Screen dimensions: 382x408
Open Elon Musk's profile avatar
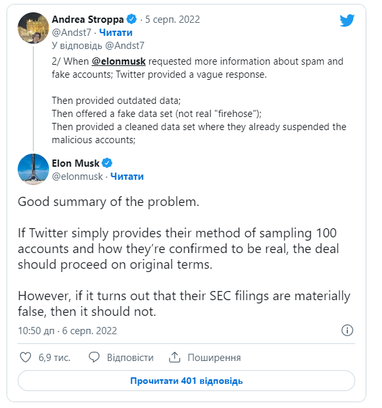[33, 169]
